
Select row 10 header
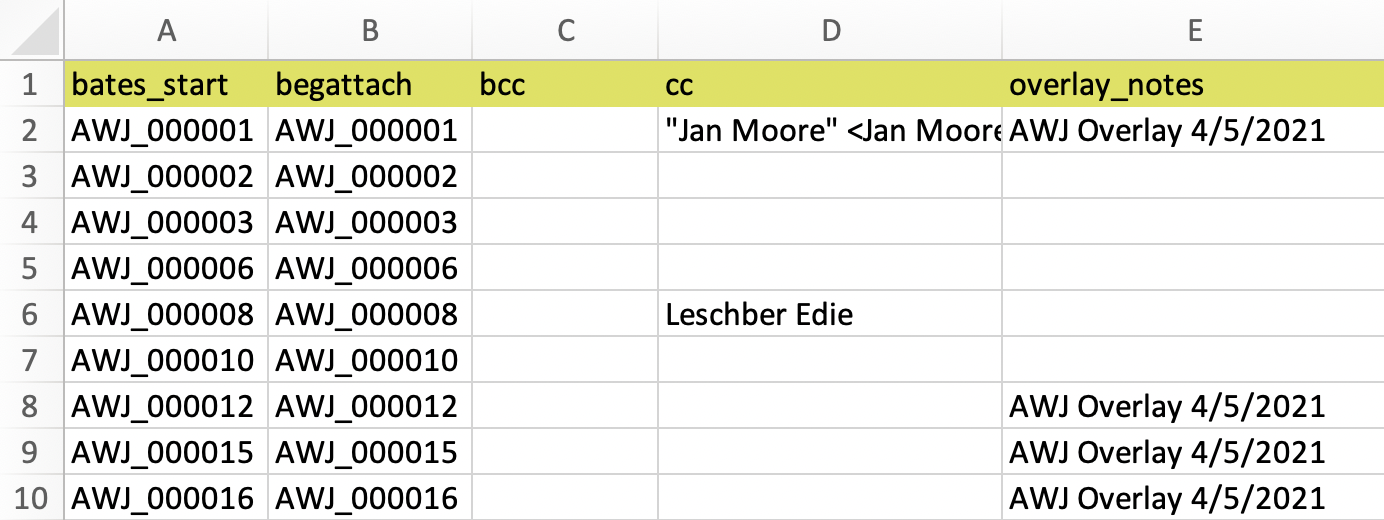32,498
